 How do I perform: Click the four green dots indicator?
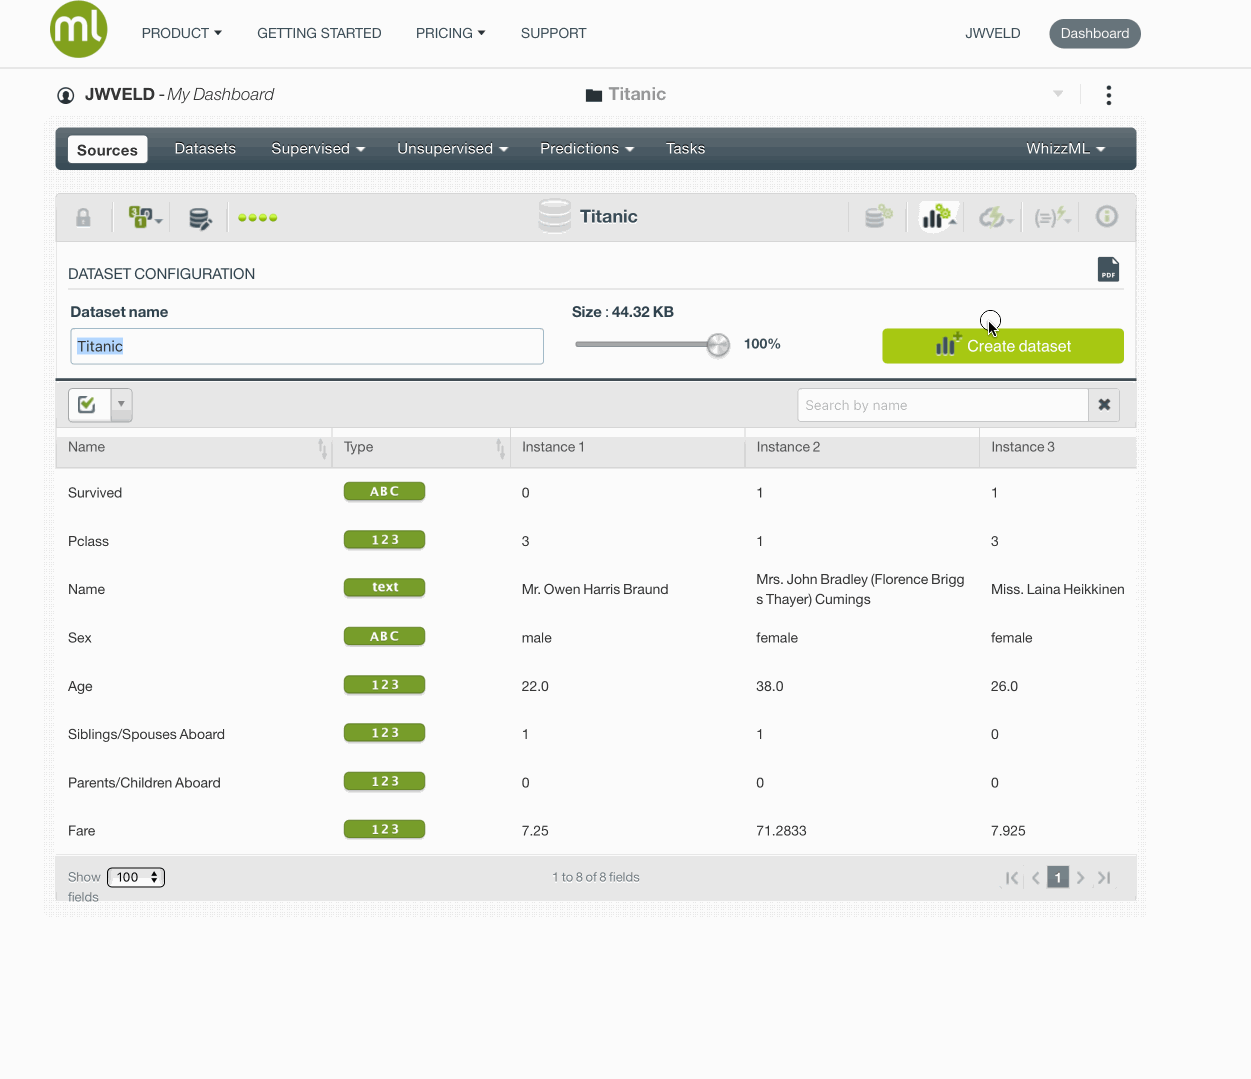click(258, 217)
